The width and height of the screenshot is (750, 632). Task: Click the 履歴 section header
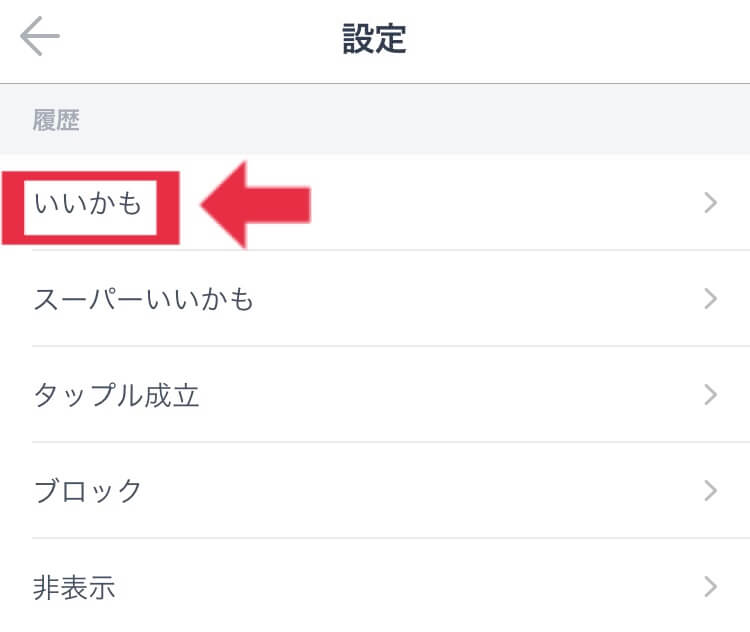pyautogui.click(x=56, y=122)
